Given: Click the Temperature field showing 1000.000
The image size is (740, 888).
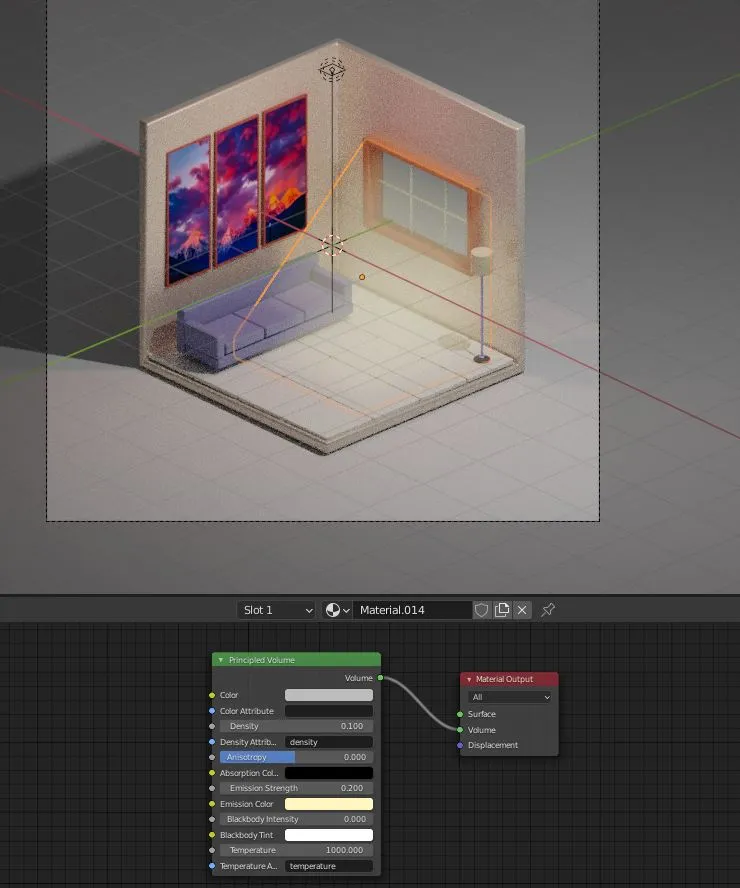Looking at the screenshot, I should coord(296,851).
